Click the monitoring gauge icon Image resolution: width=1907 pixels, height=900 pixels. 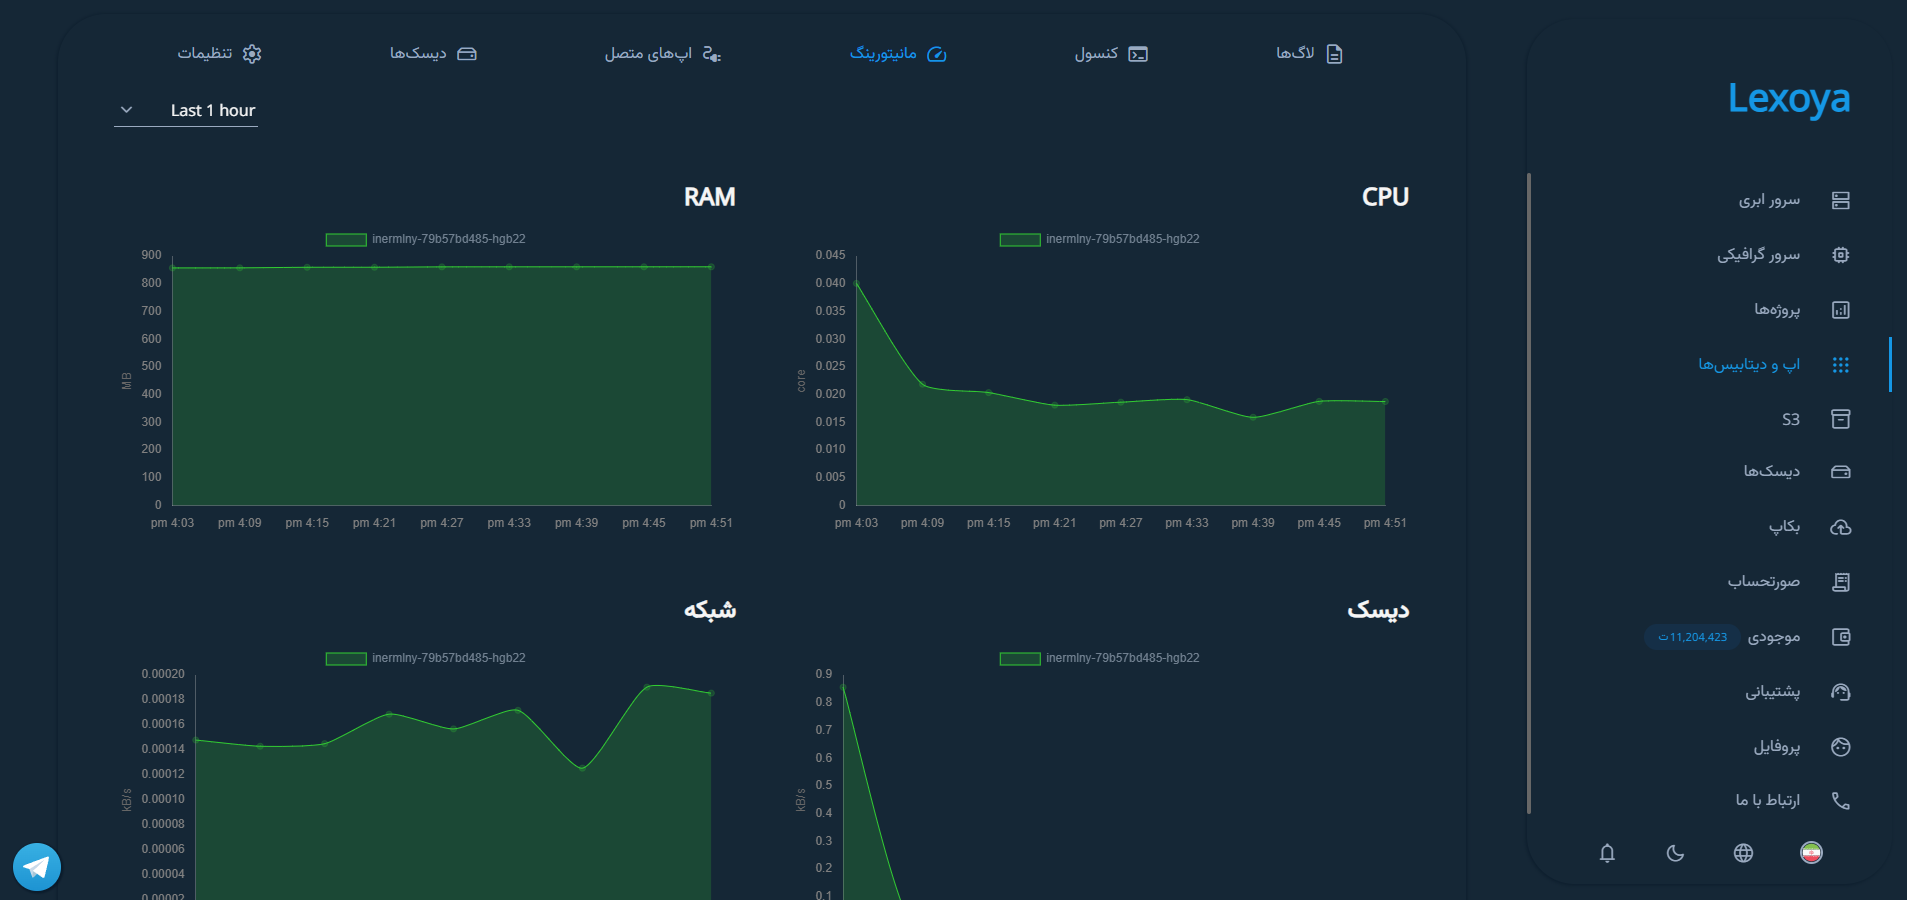click(x=937, y=54)
